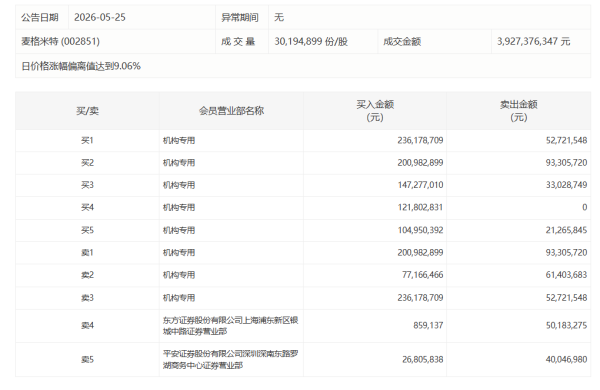The image size is (600, 390).
Task: Click 机构专用 in the 卖2 row
Action: coord(179,275)
